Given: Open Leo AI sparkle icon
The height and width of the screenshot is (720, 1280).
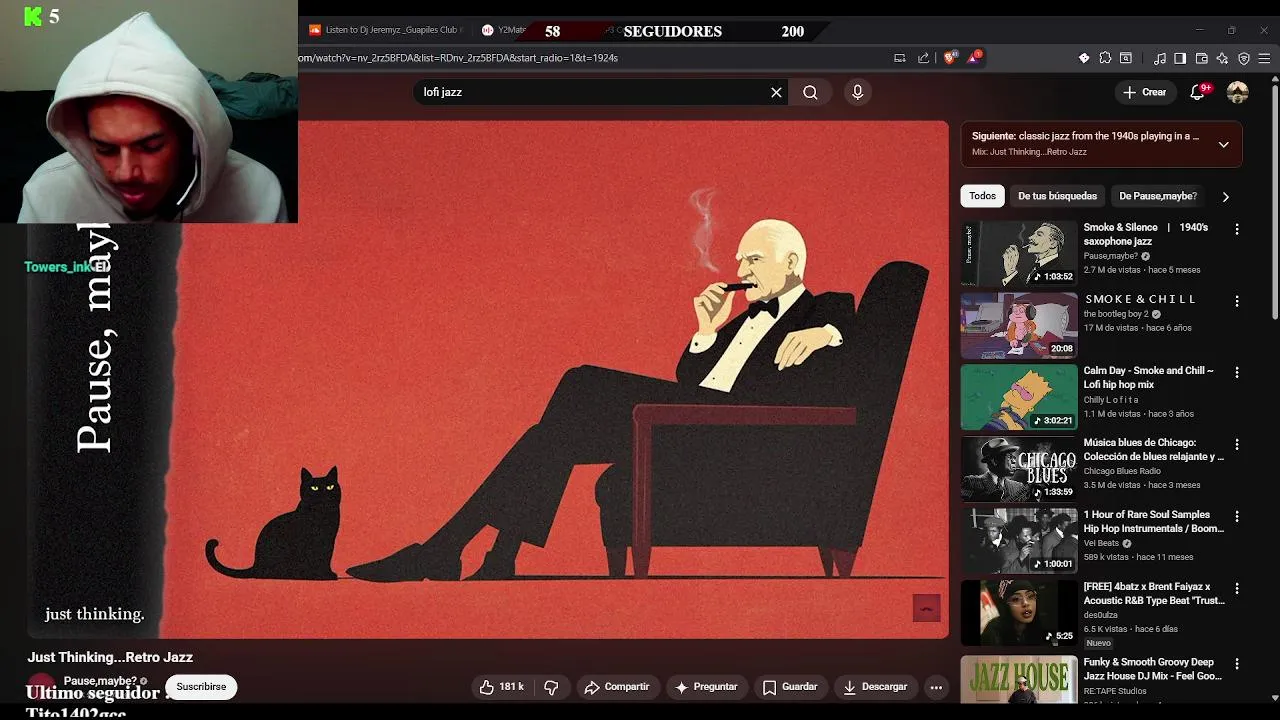Looking at the screenshot, I should 1222,58.
